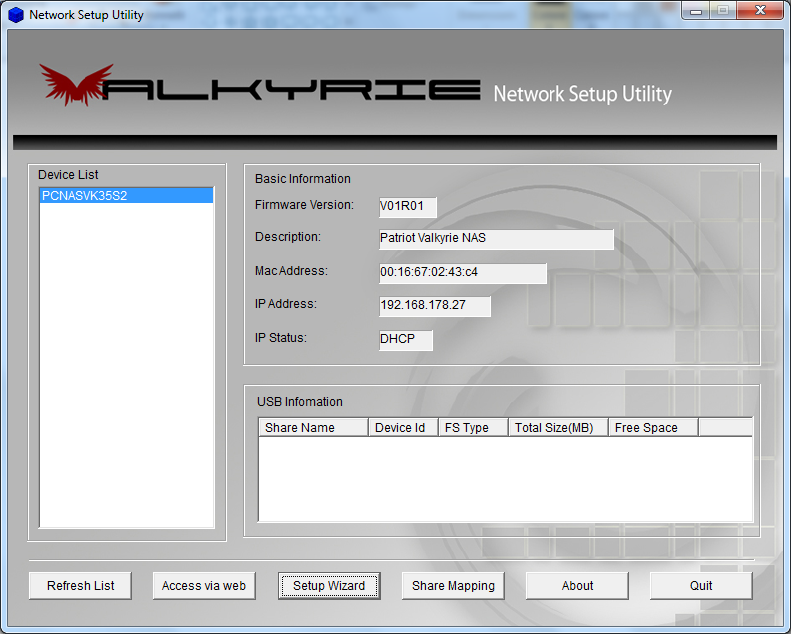Show the About dialog

577,586
